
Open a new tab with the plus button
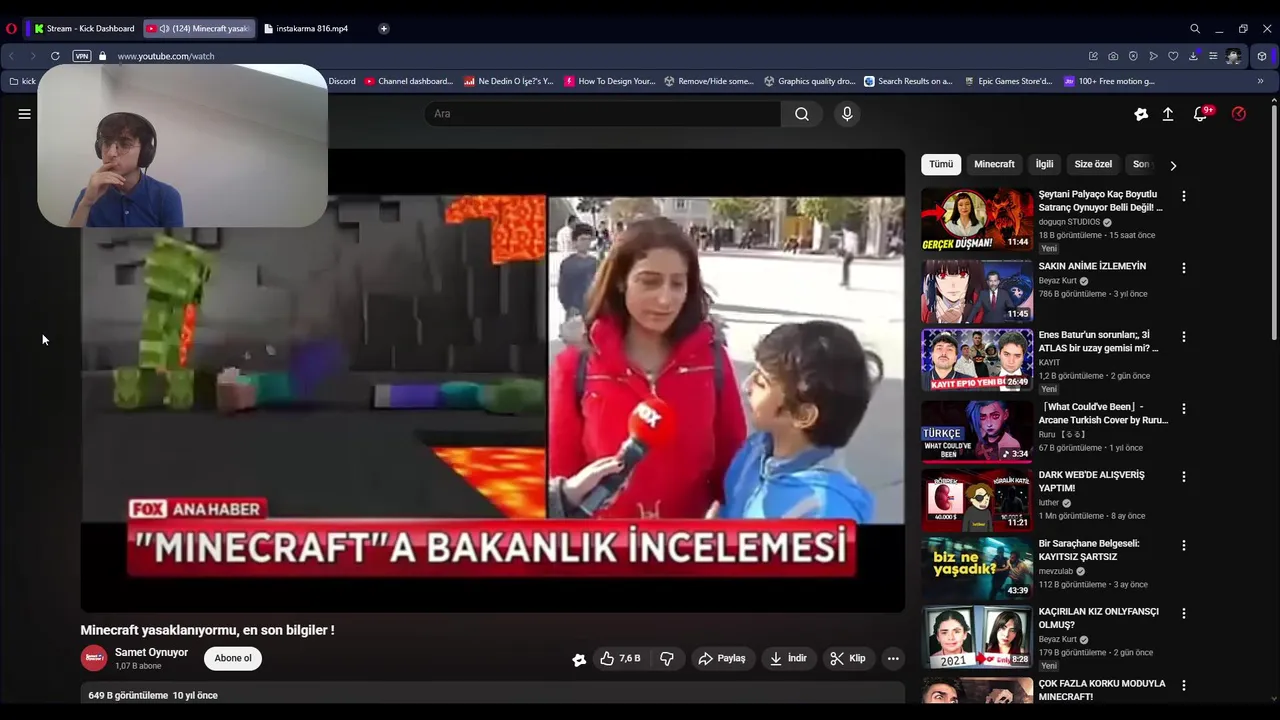384,29
